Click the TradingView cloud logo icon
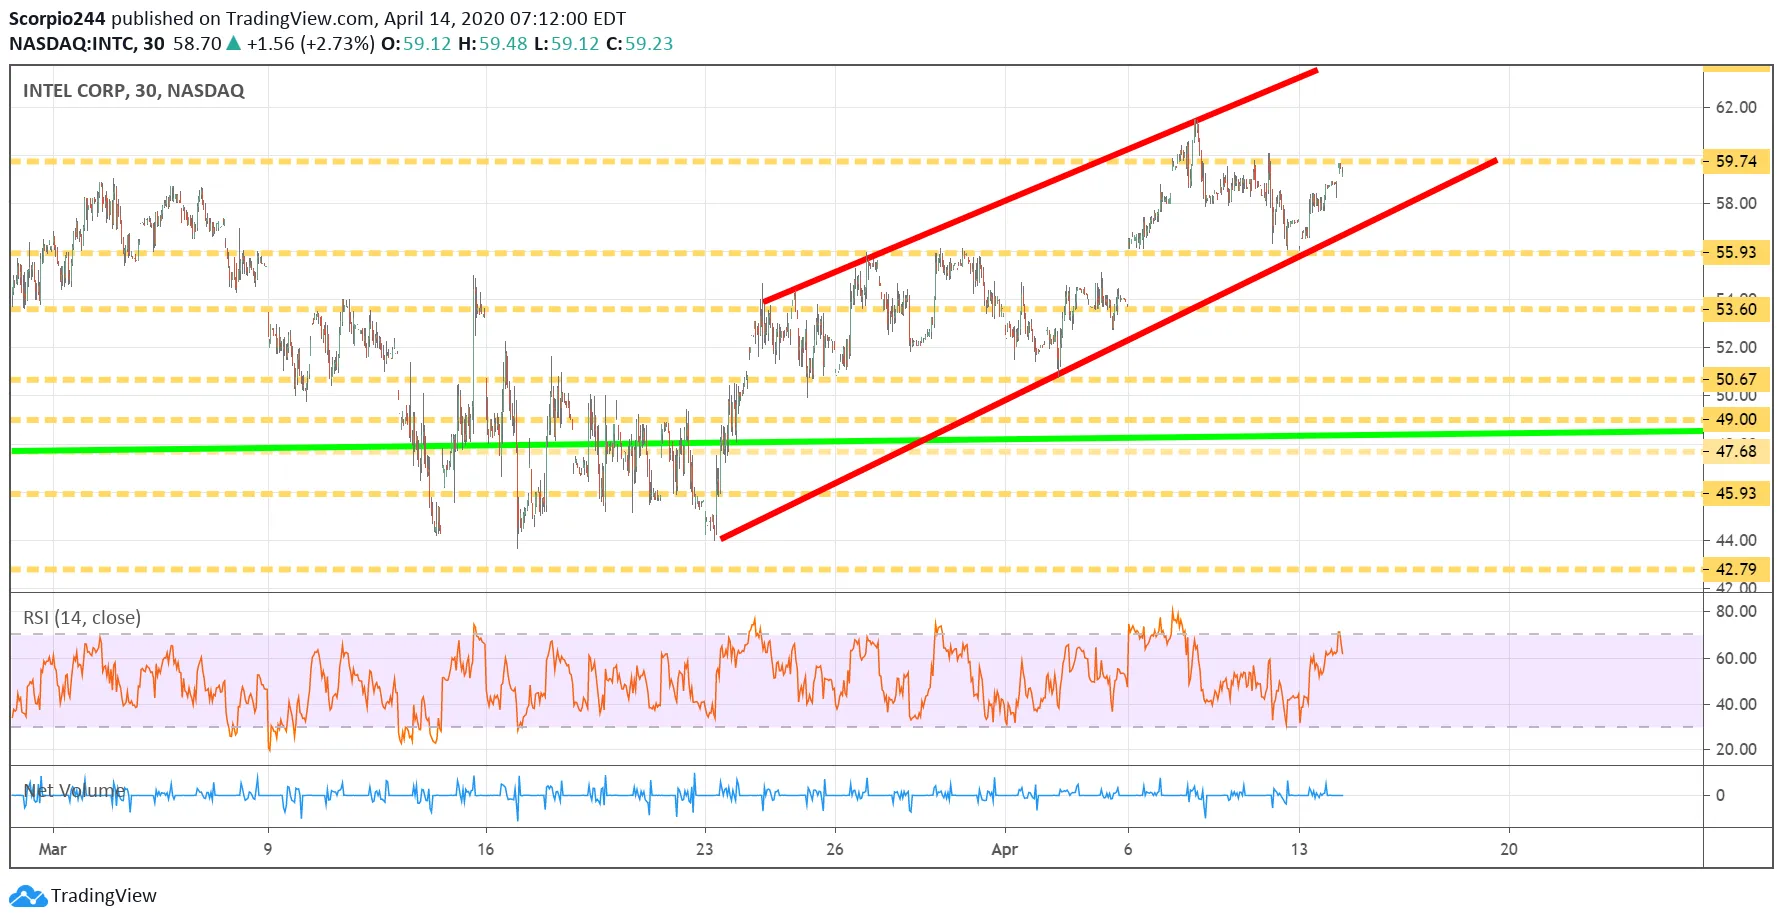This screenshot has height=923, width=1783. [28, 896]
